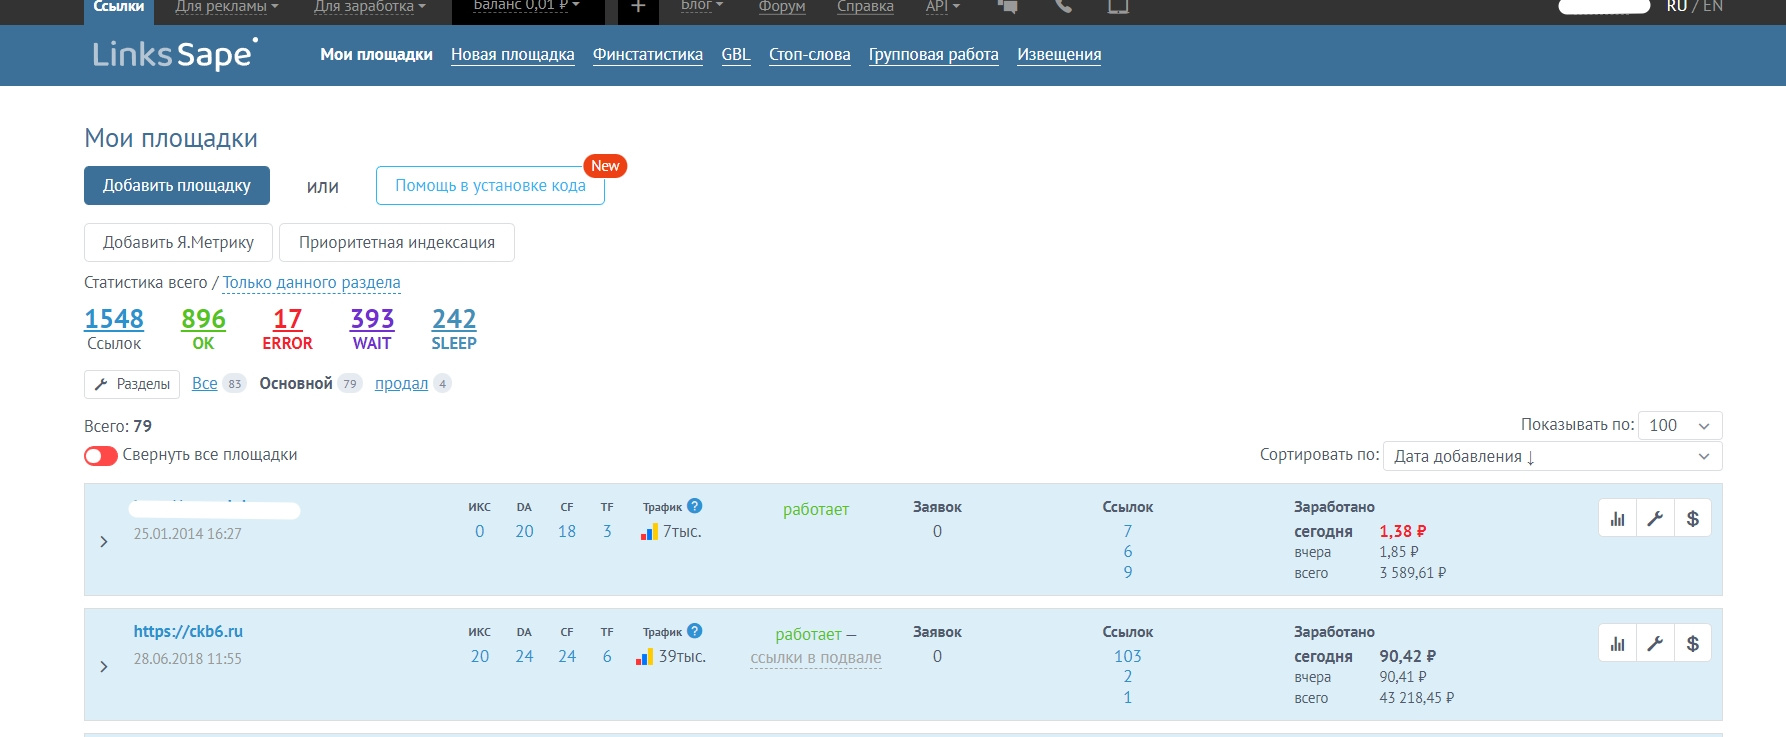Open the 'Разделы' settings button
The height and width of the screenshot is (737, 1786).
point(132,384)
